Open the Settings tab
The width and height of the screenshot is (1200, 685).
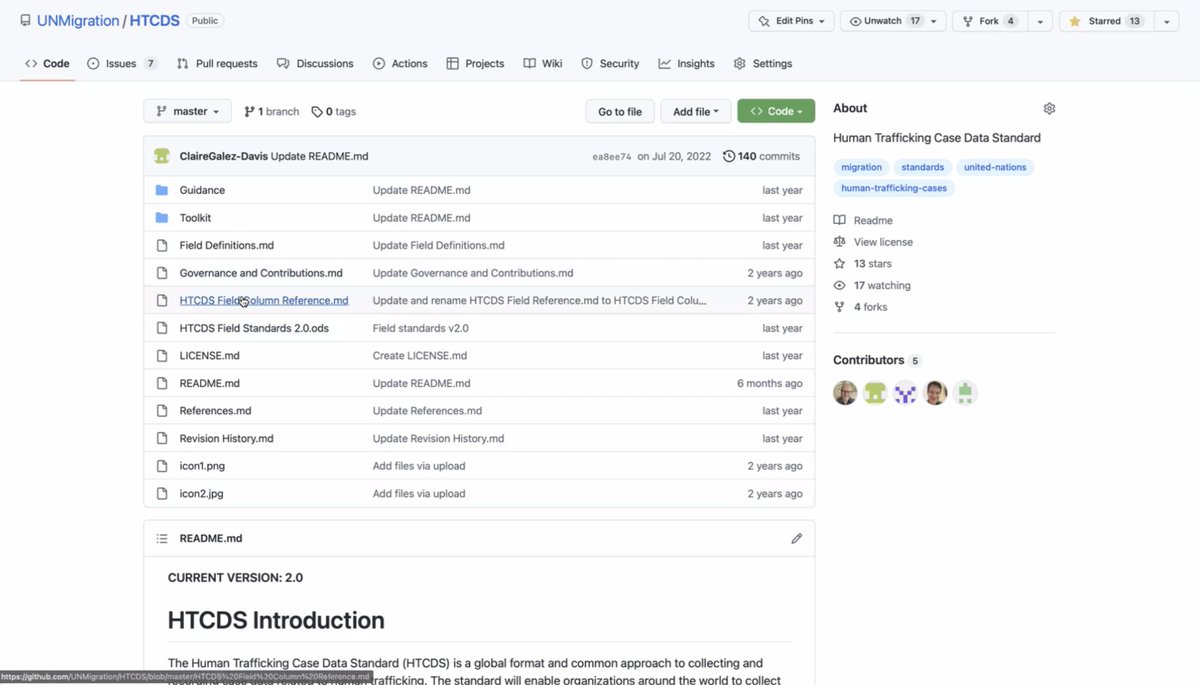pyautogui.click(x=762, y=63)
